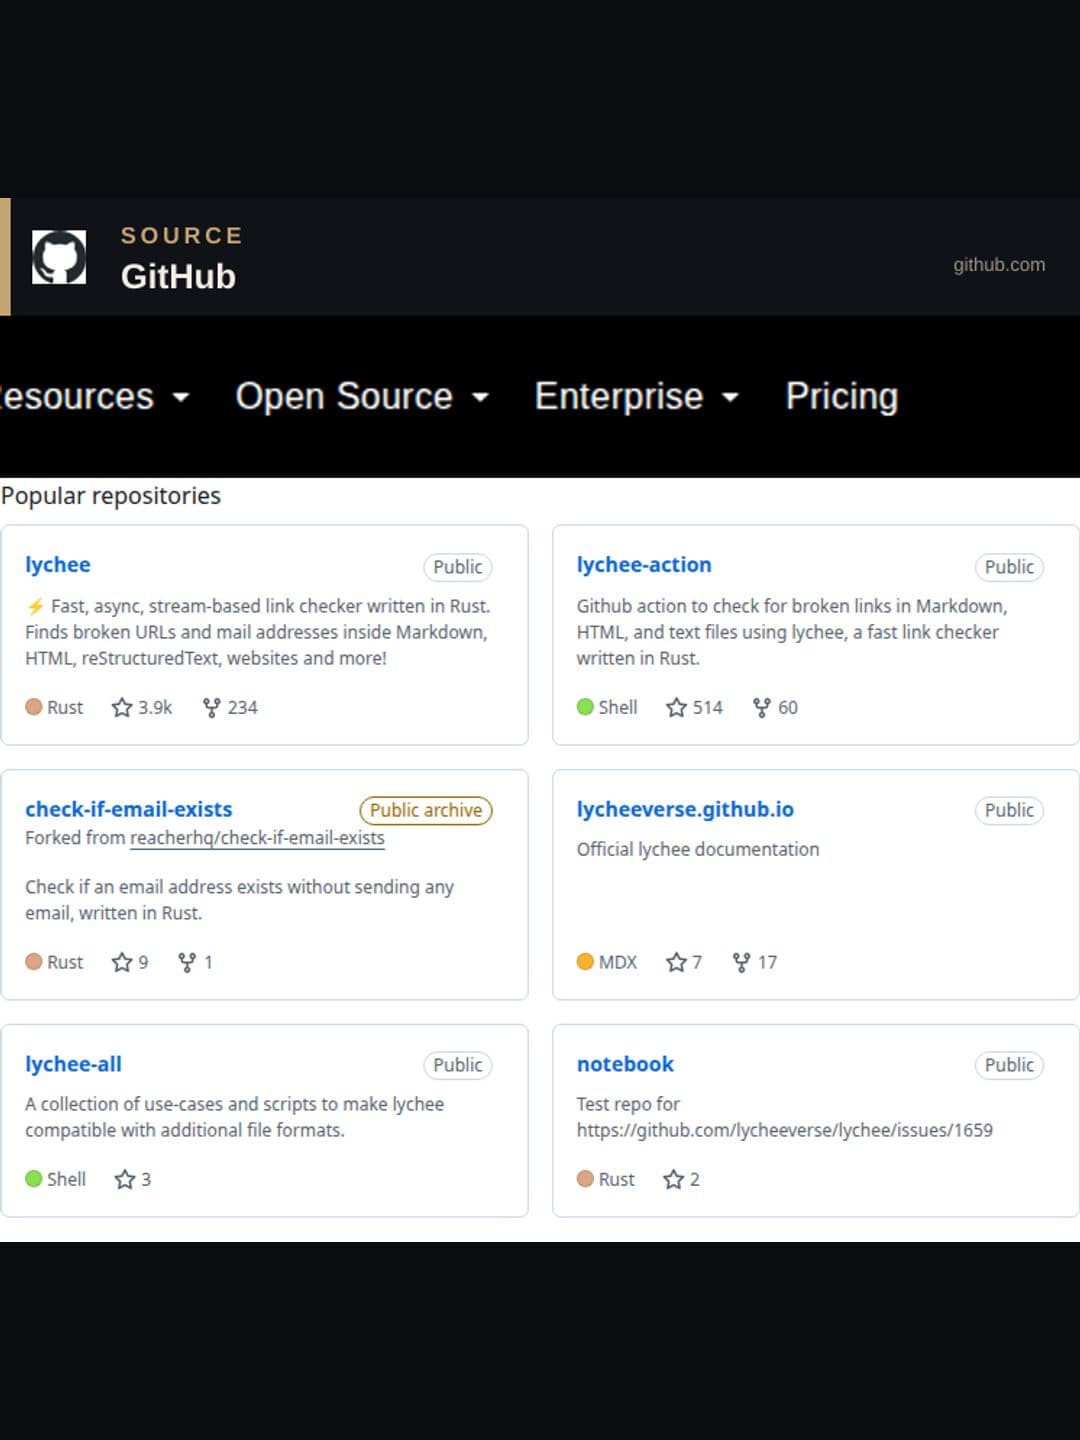Open the lychee-action repository link
1080x1440 pixels.
coord(644,565)
